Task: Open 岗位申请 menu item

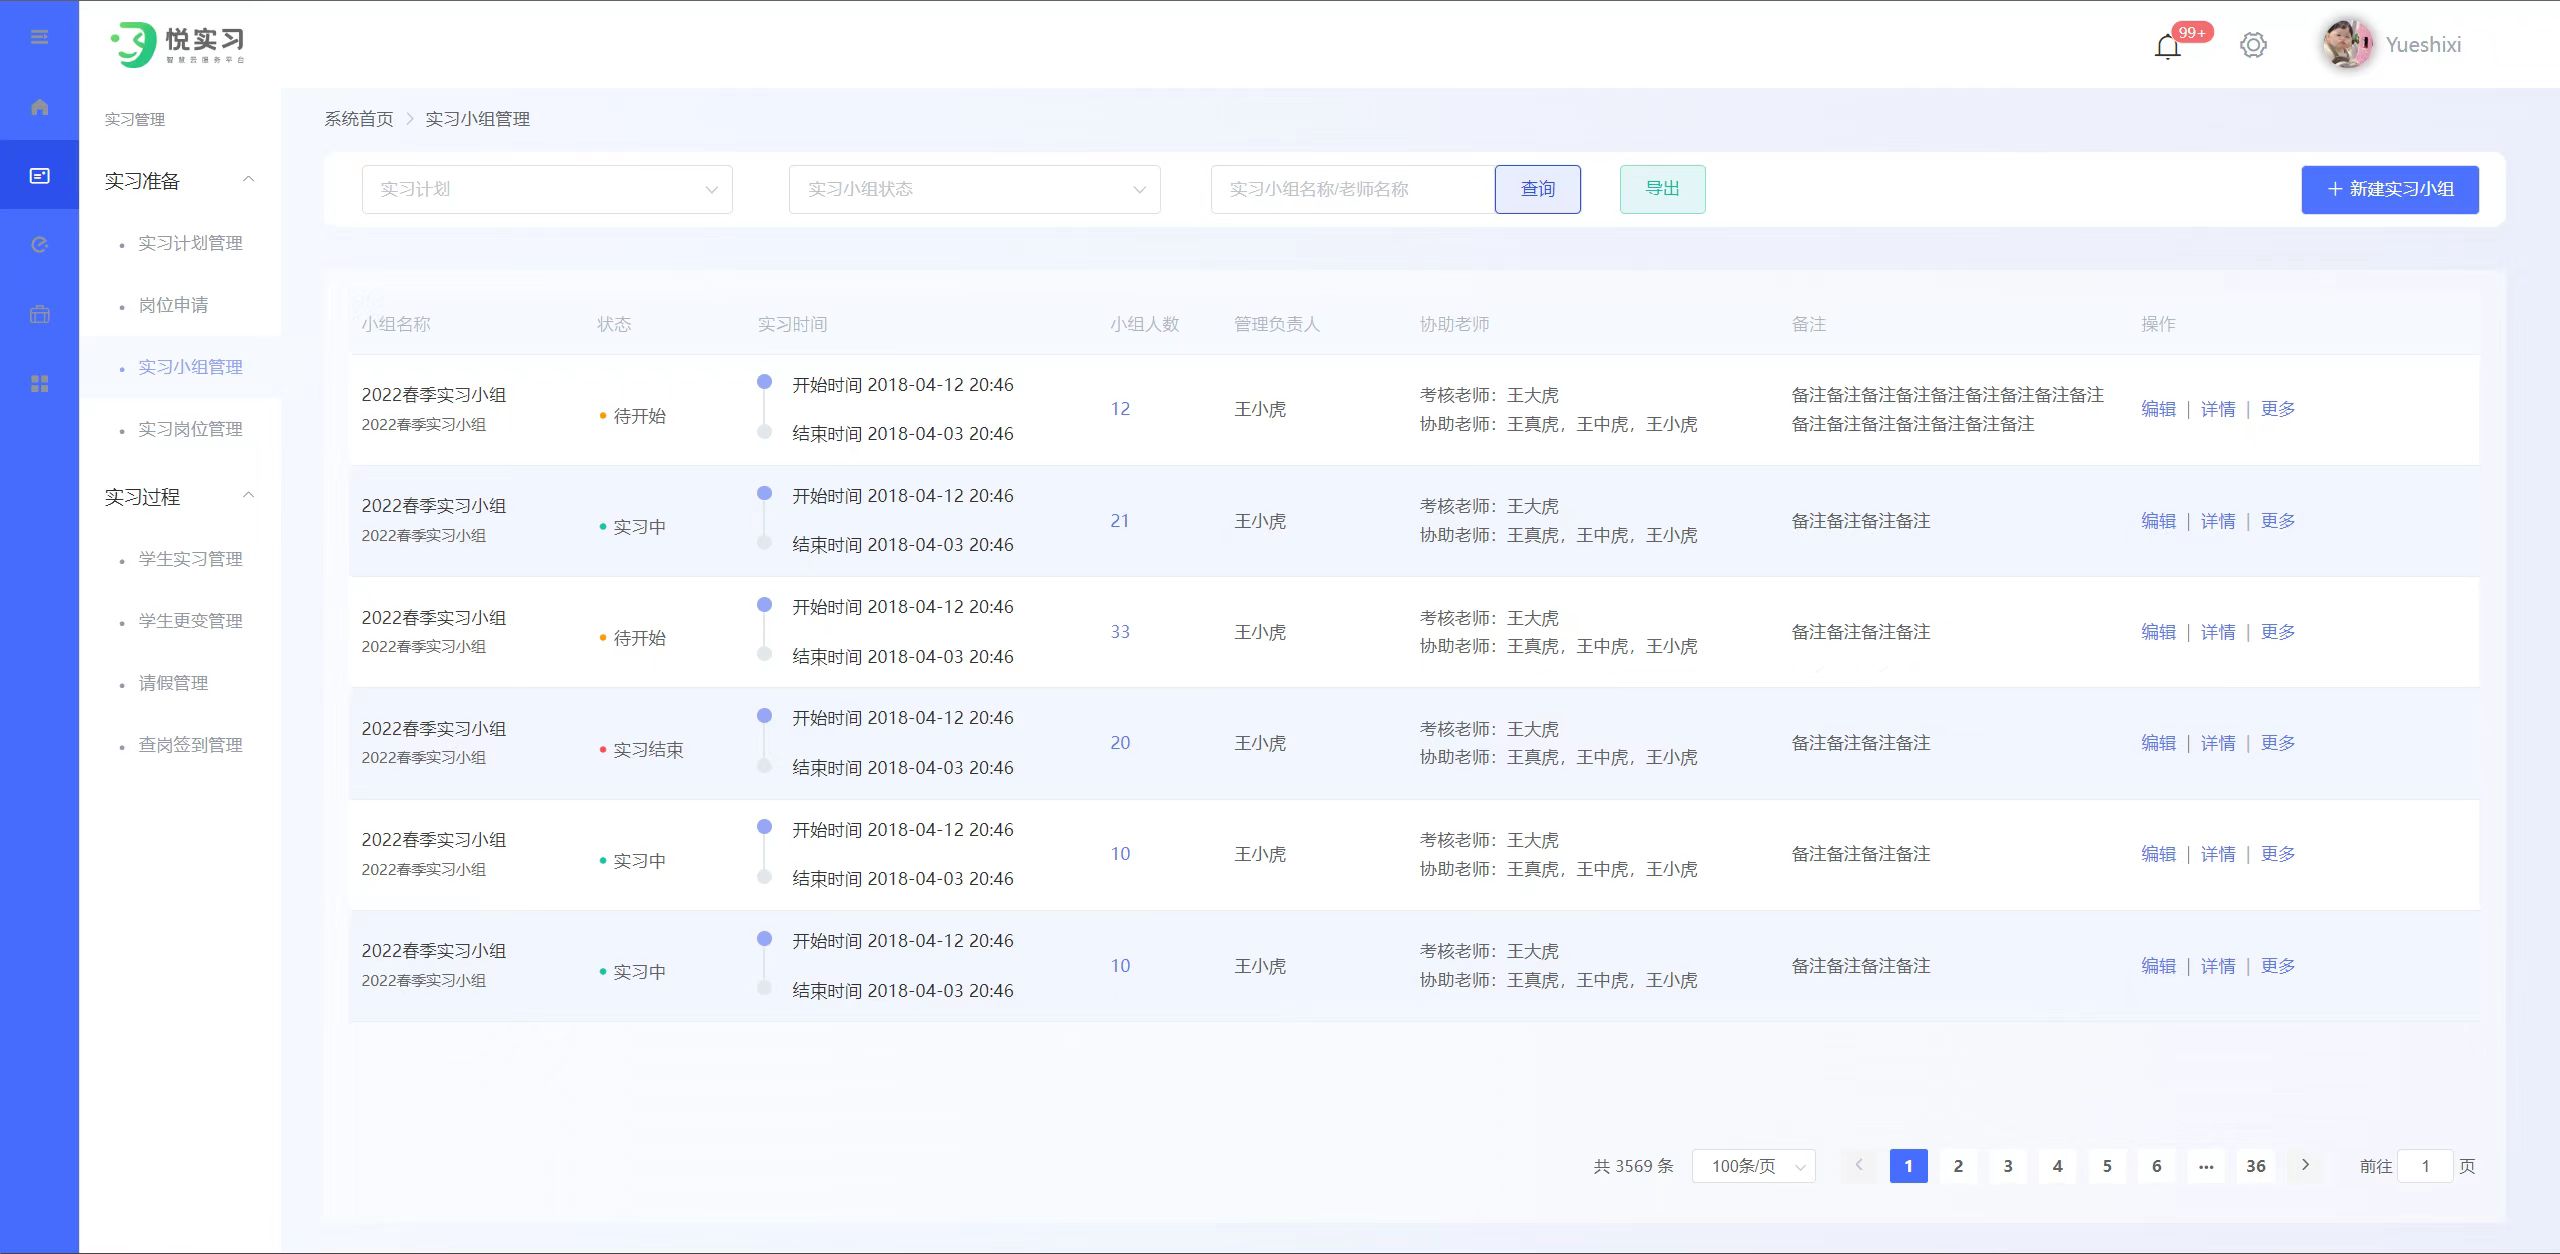Action: pos(173,305)
